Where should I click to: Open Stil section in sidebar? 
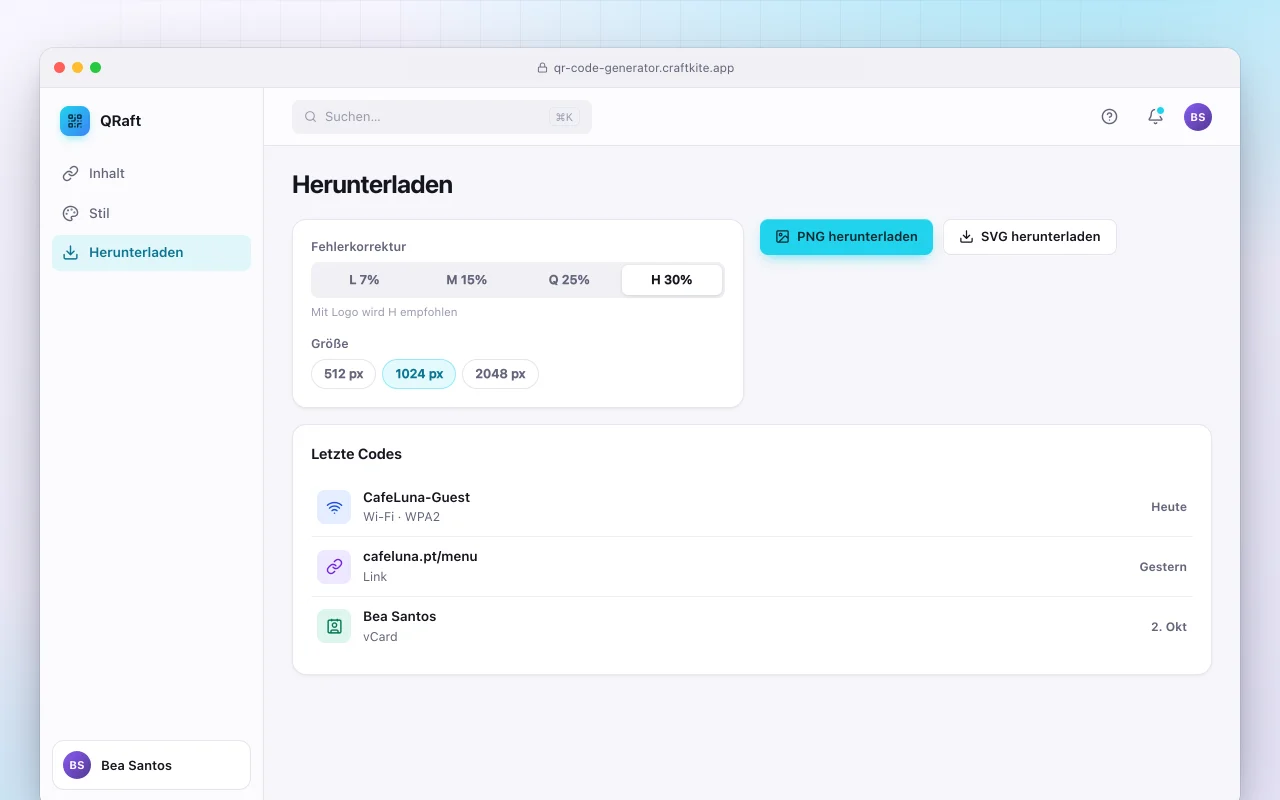click(x=151, y=213)
